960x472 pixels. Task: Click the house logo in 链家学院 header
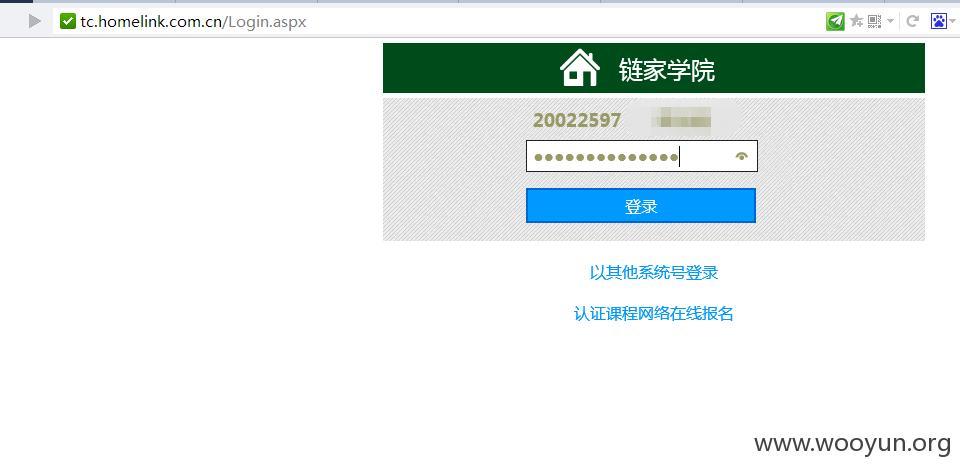tap(580, 68)
